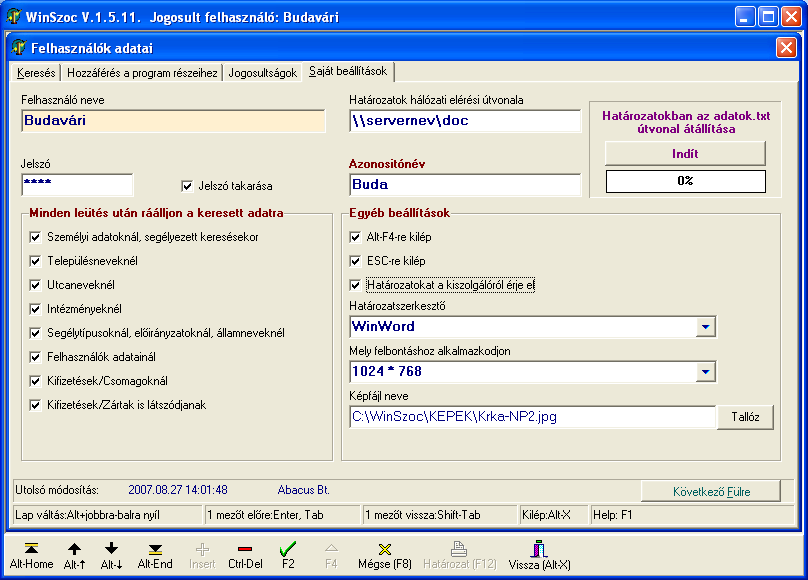Toggle the ESC-re kilép checkbox
The image size is (808, 580).
[x=355, y=261]
